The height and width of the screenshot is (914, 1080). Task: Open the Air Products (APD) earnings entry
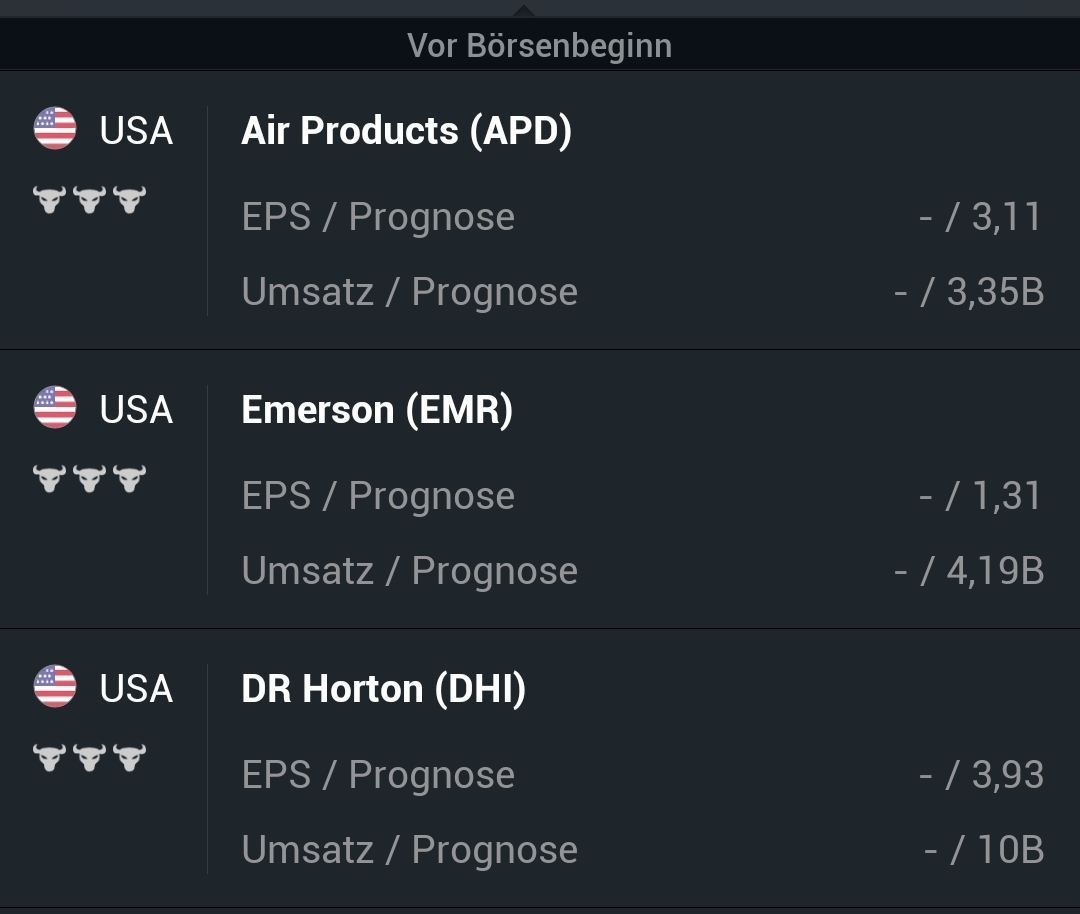406,131
